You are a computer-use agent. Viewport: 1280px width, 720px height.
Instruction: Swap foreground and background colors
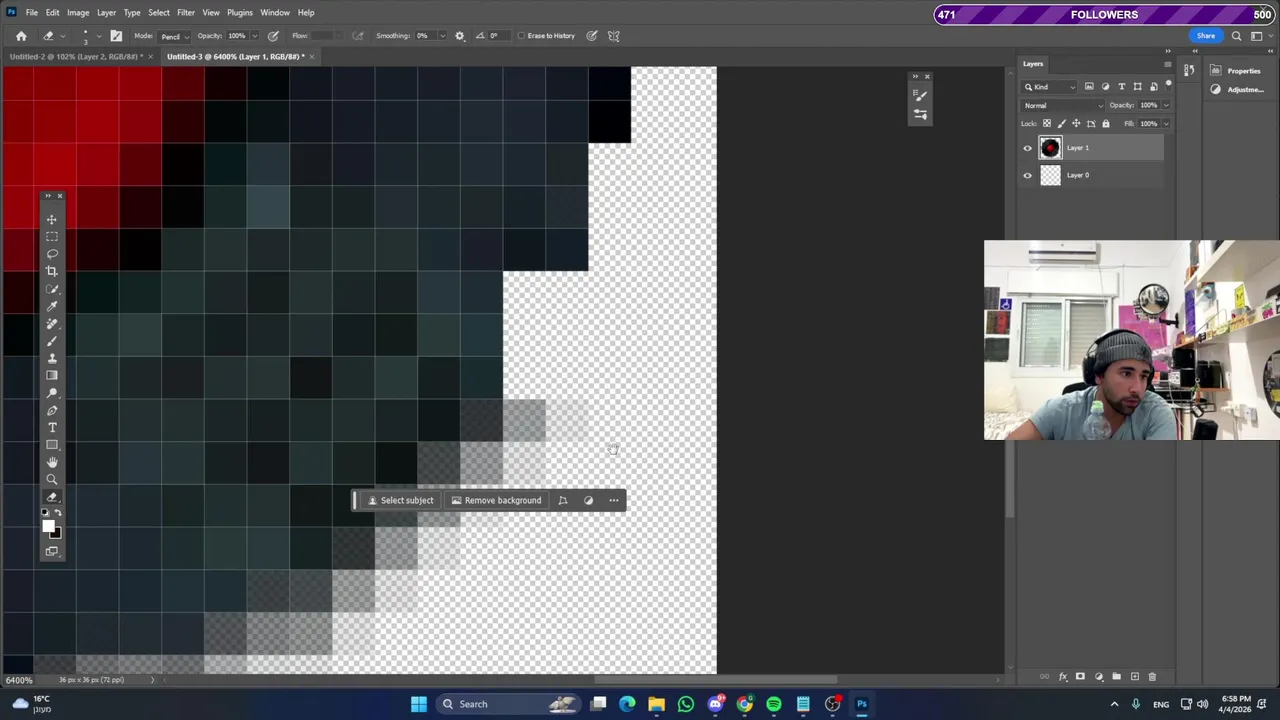[x=58, y=513]
